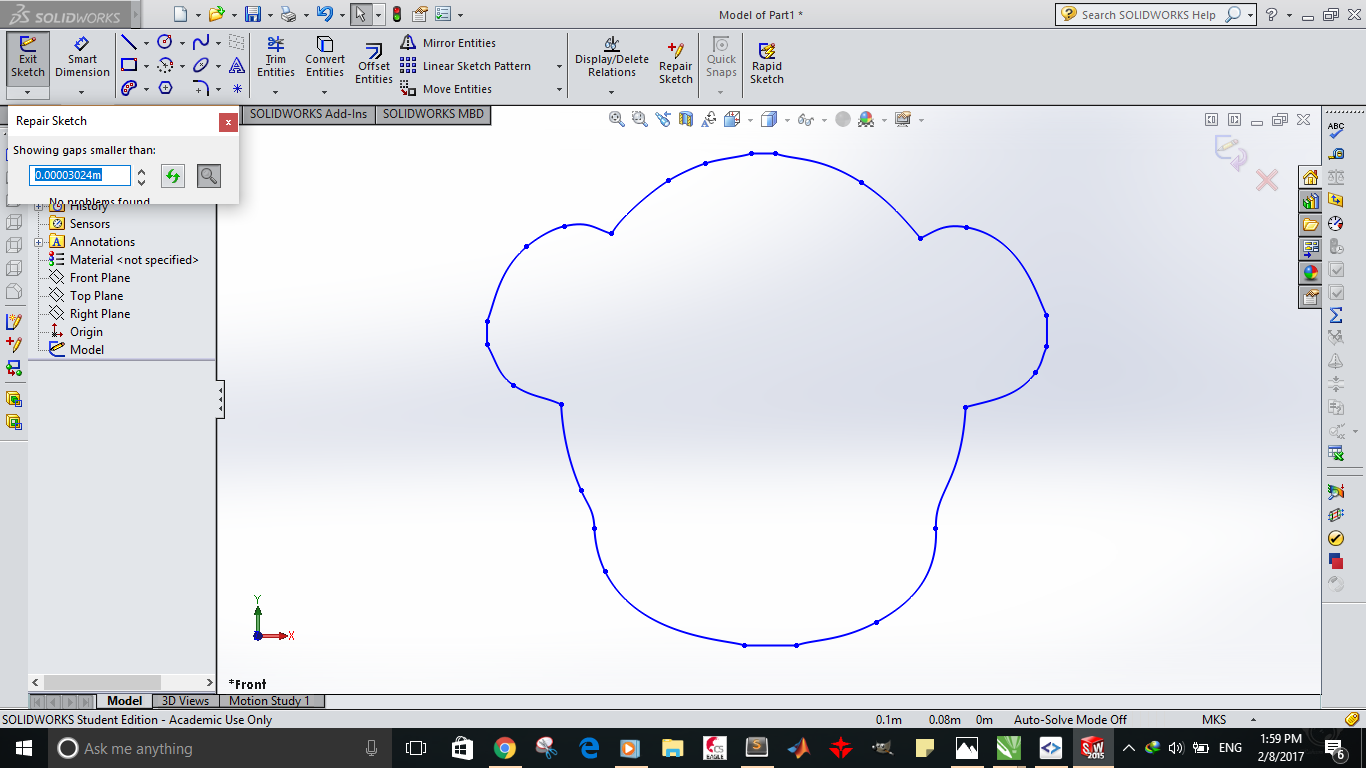Expand the History tree node

click(39, 206)
